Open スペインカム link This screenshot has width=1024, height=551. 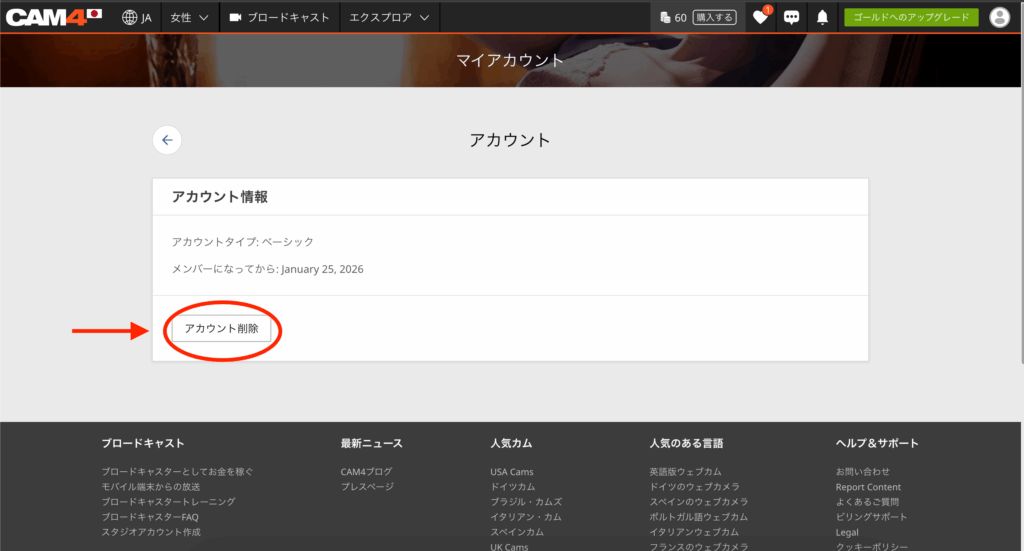click(x=517, y=531)
